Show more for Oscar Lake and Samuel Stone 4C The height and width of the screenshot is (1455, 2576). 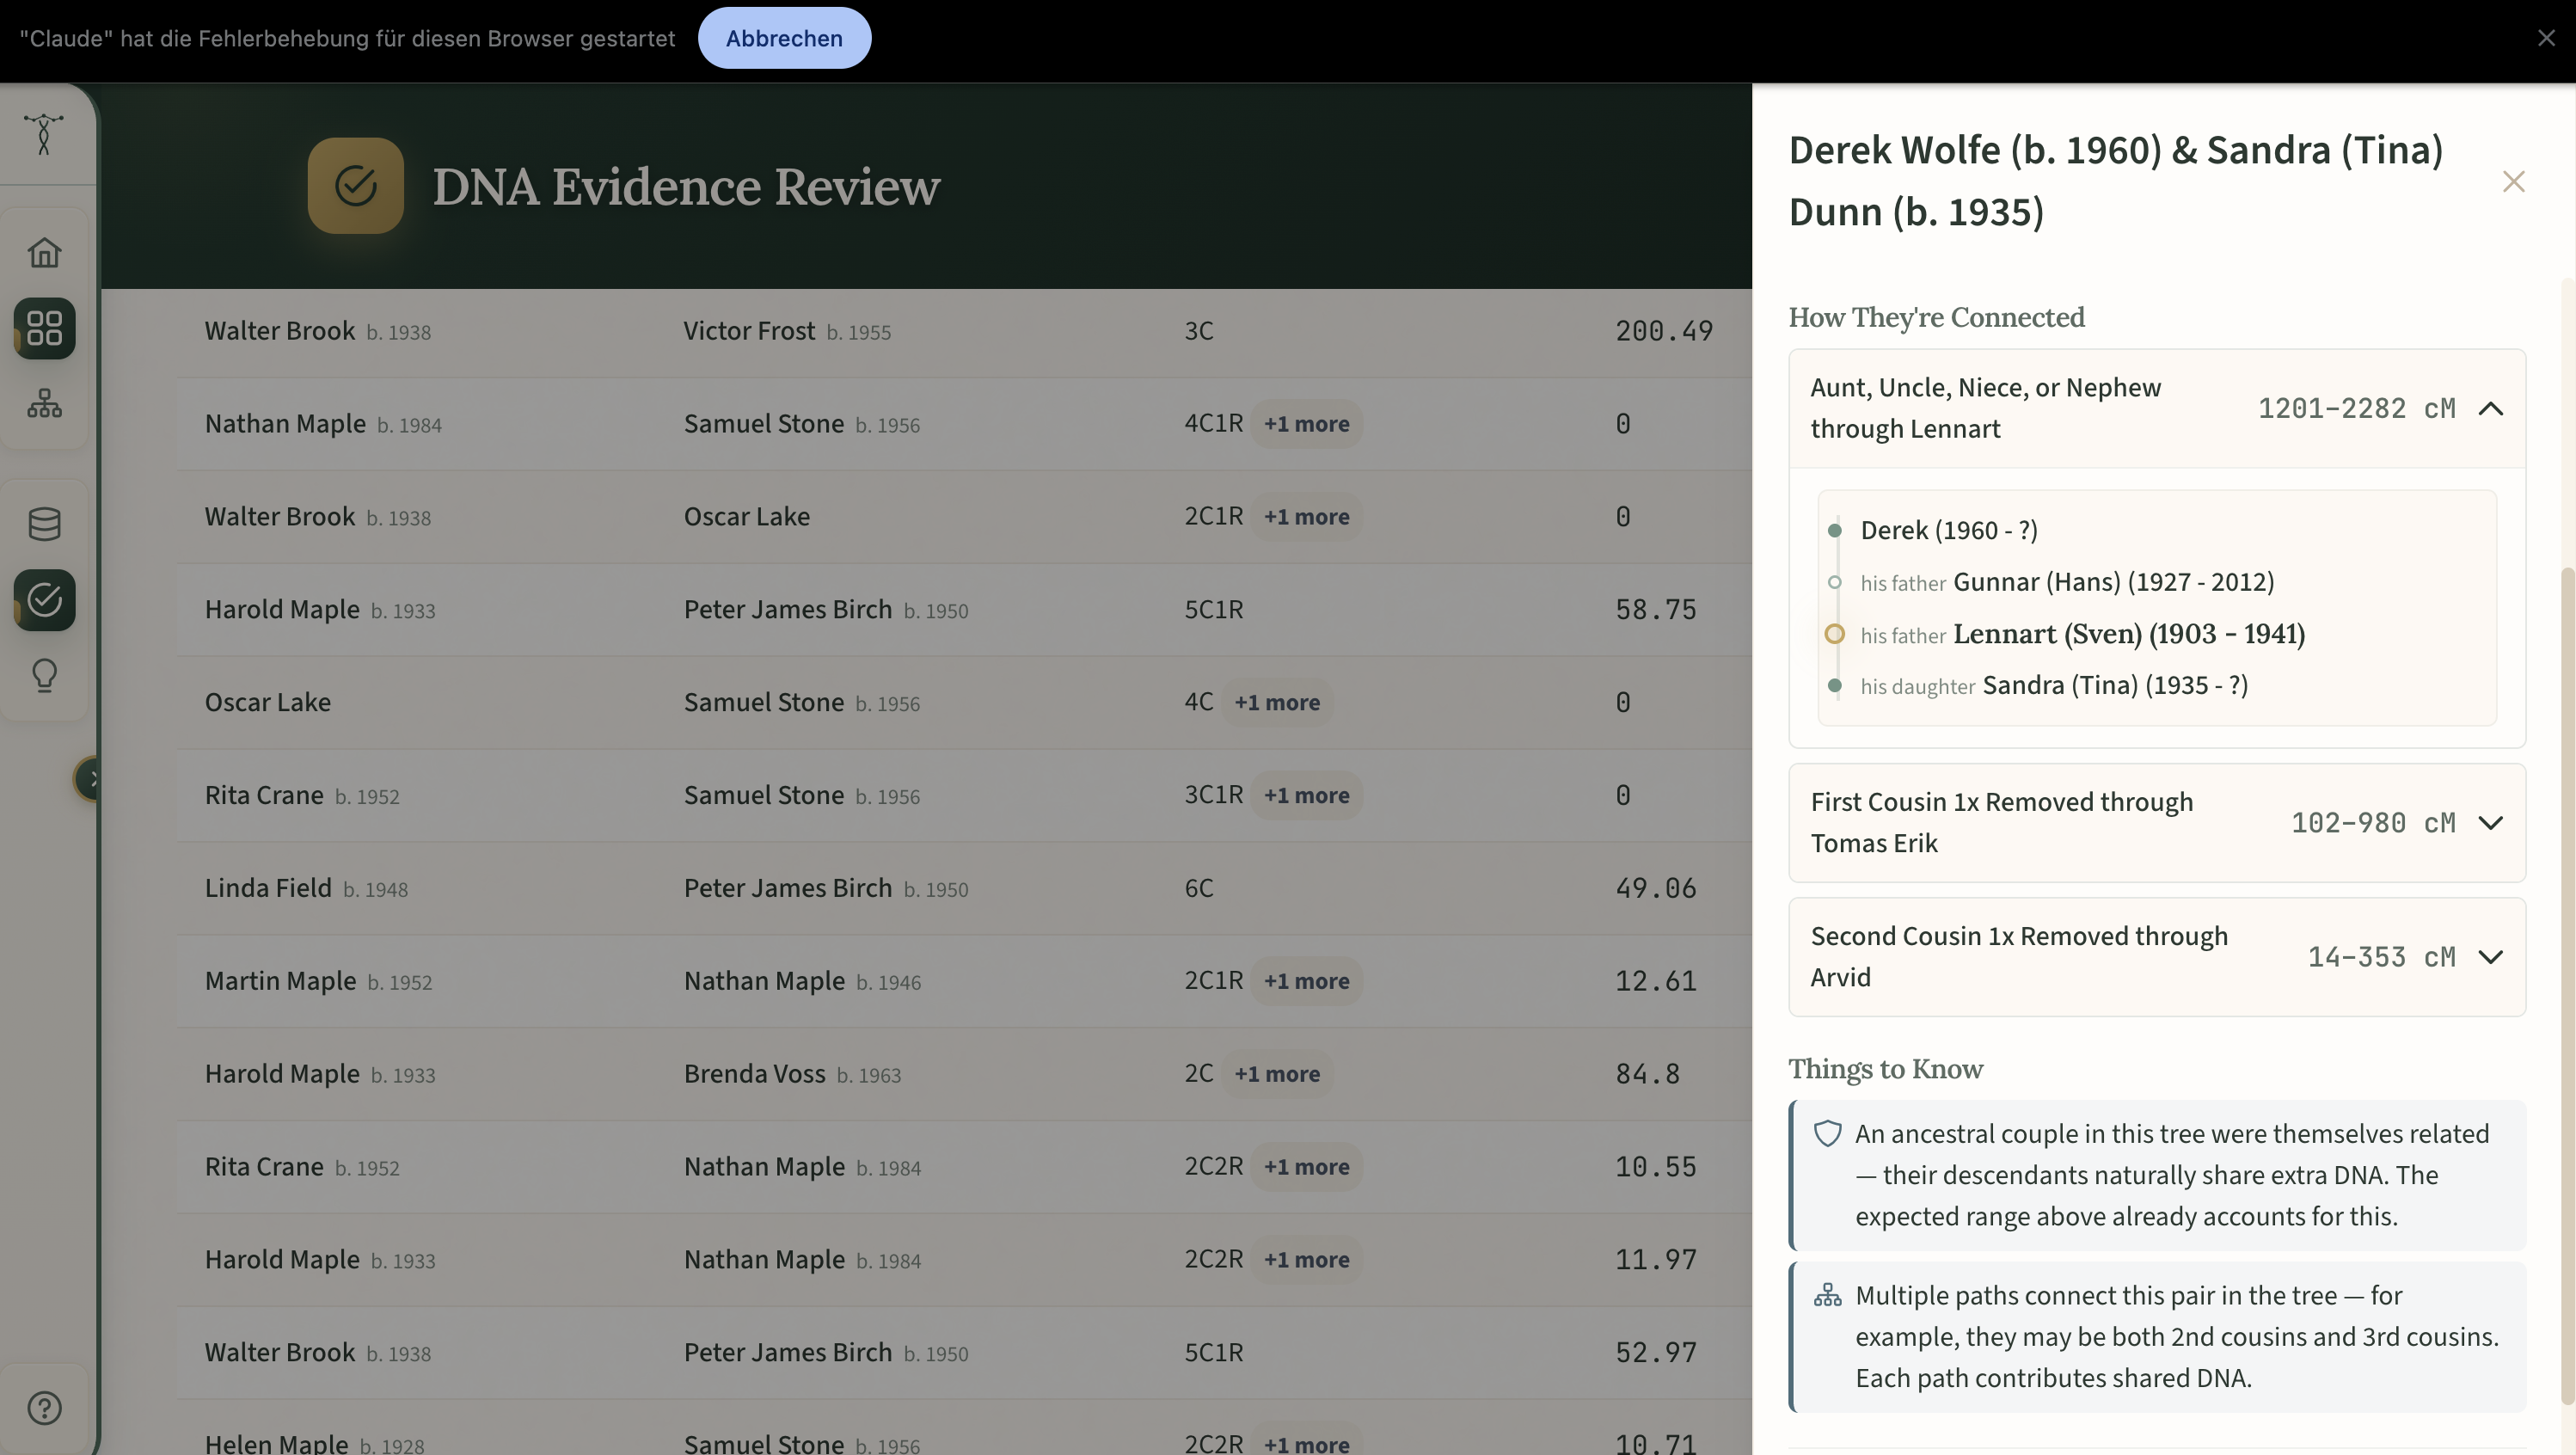click(1276, 702)
